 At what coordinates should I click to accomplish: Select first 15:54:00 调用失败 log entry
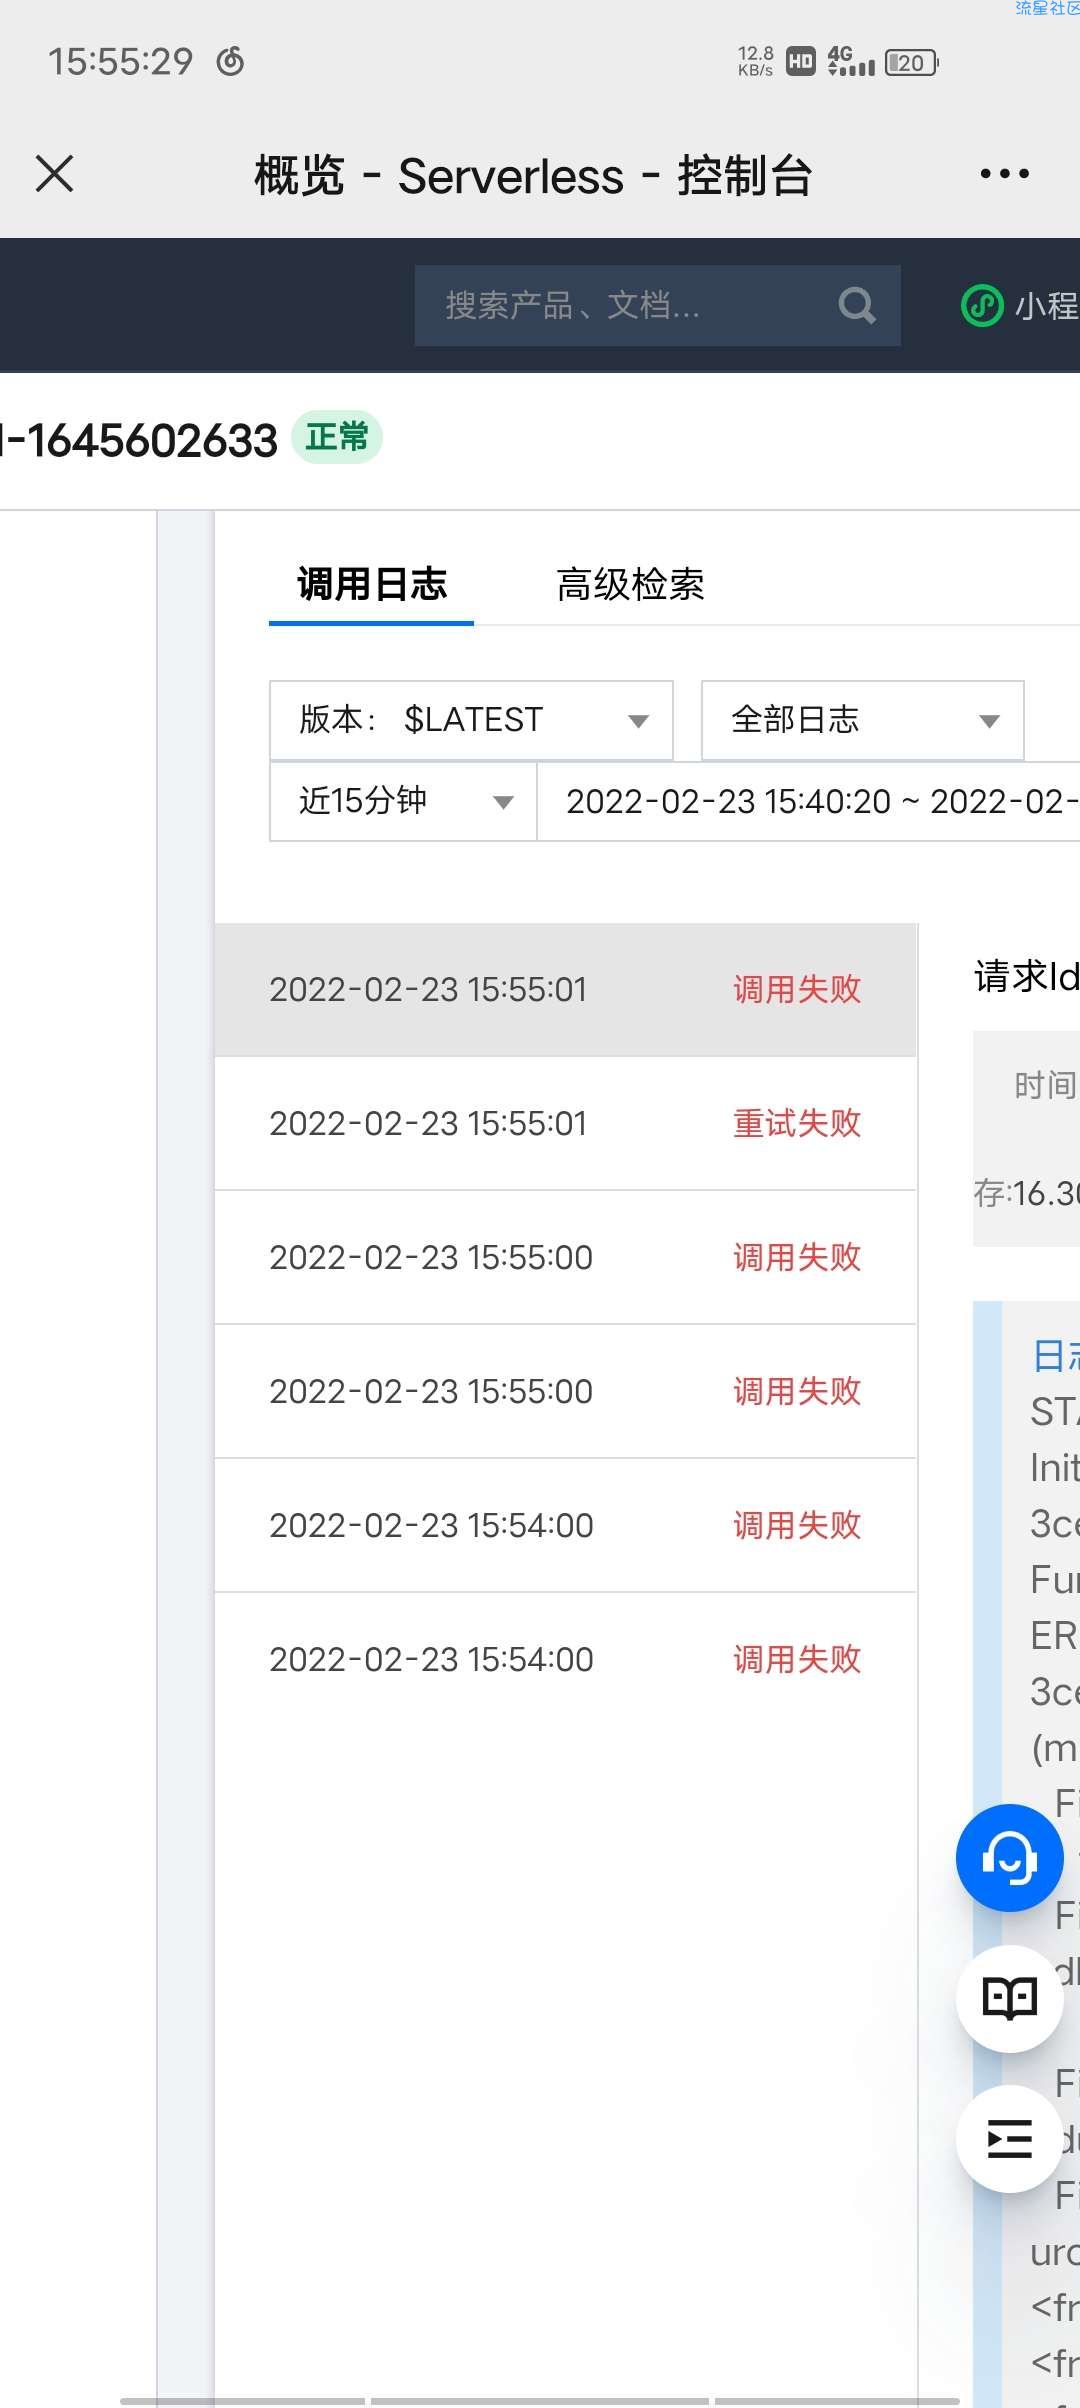pos(566,1526)
